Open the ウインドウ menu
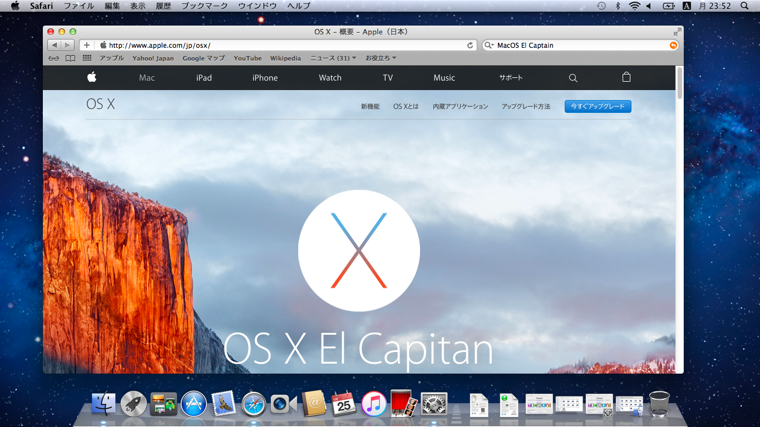This screenshot has width=760, height=427. (257, 6)
